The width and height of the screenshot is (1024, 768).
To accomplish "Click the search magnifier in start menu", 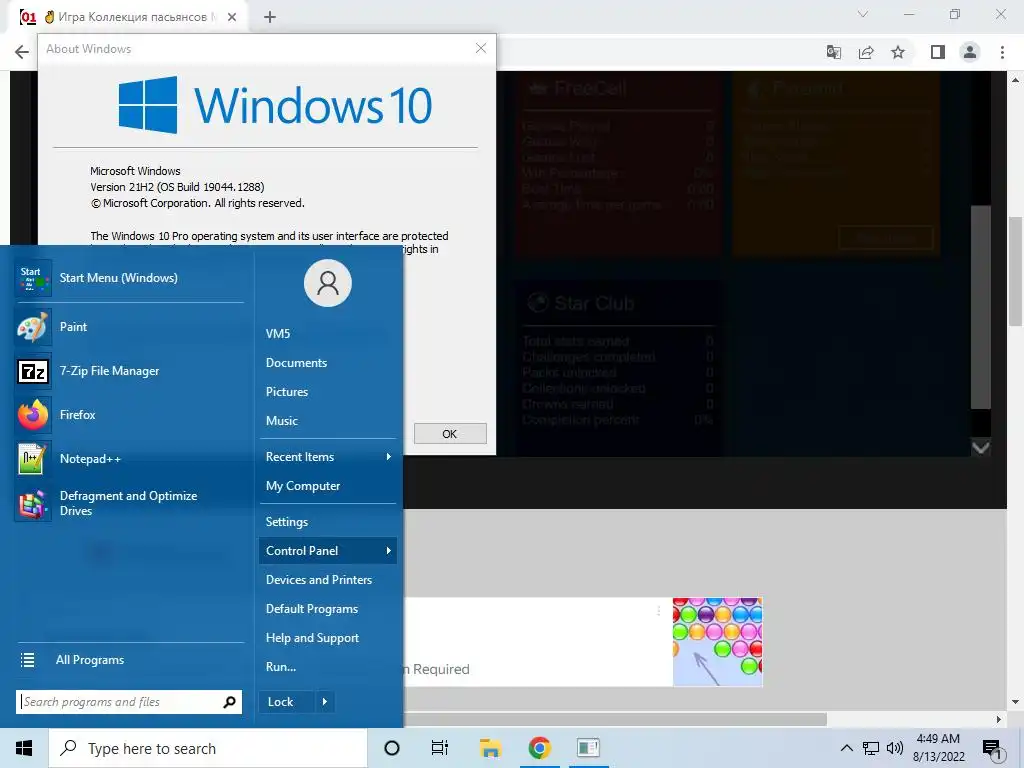I will point(229,702).
